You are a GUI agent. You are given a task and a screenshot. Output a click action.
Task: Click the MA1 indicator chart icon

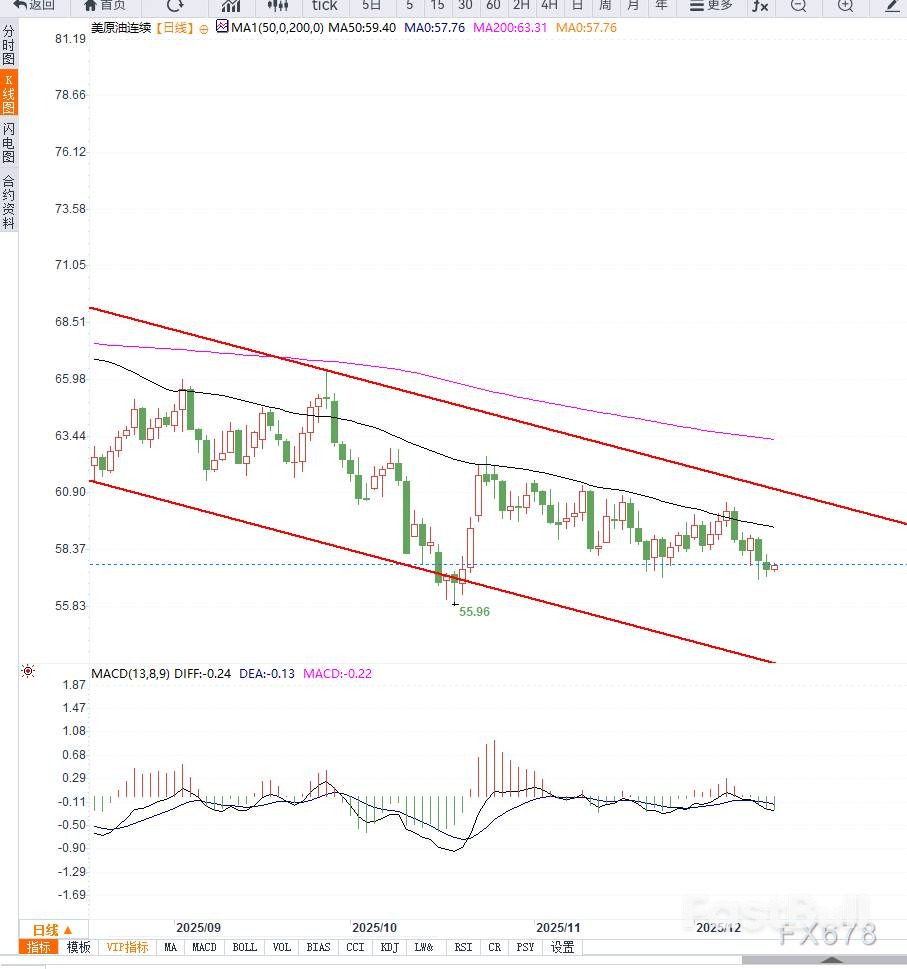pos(221,28)
